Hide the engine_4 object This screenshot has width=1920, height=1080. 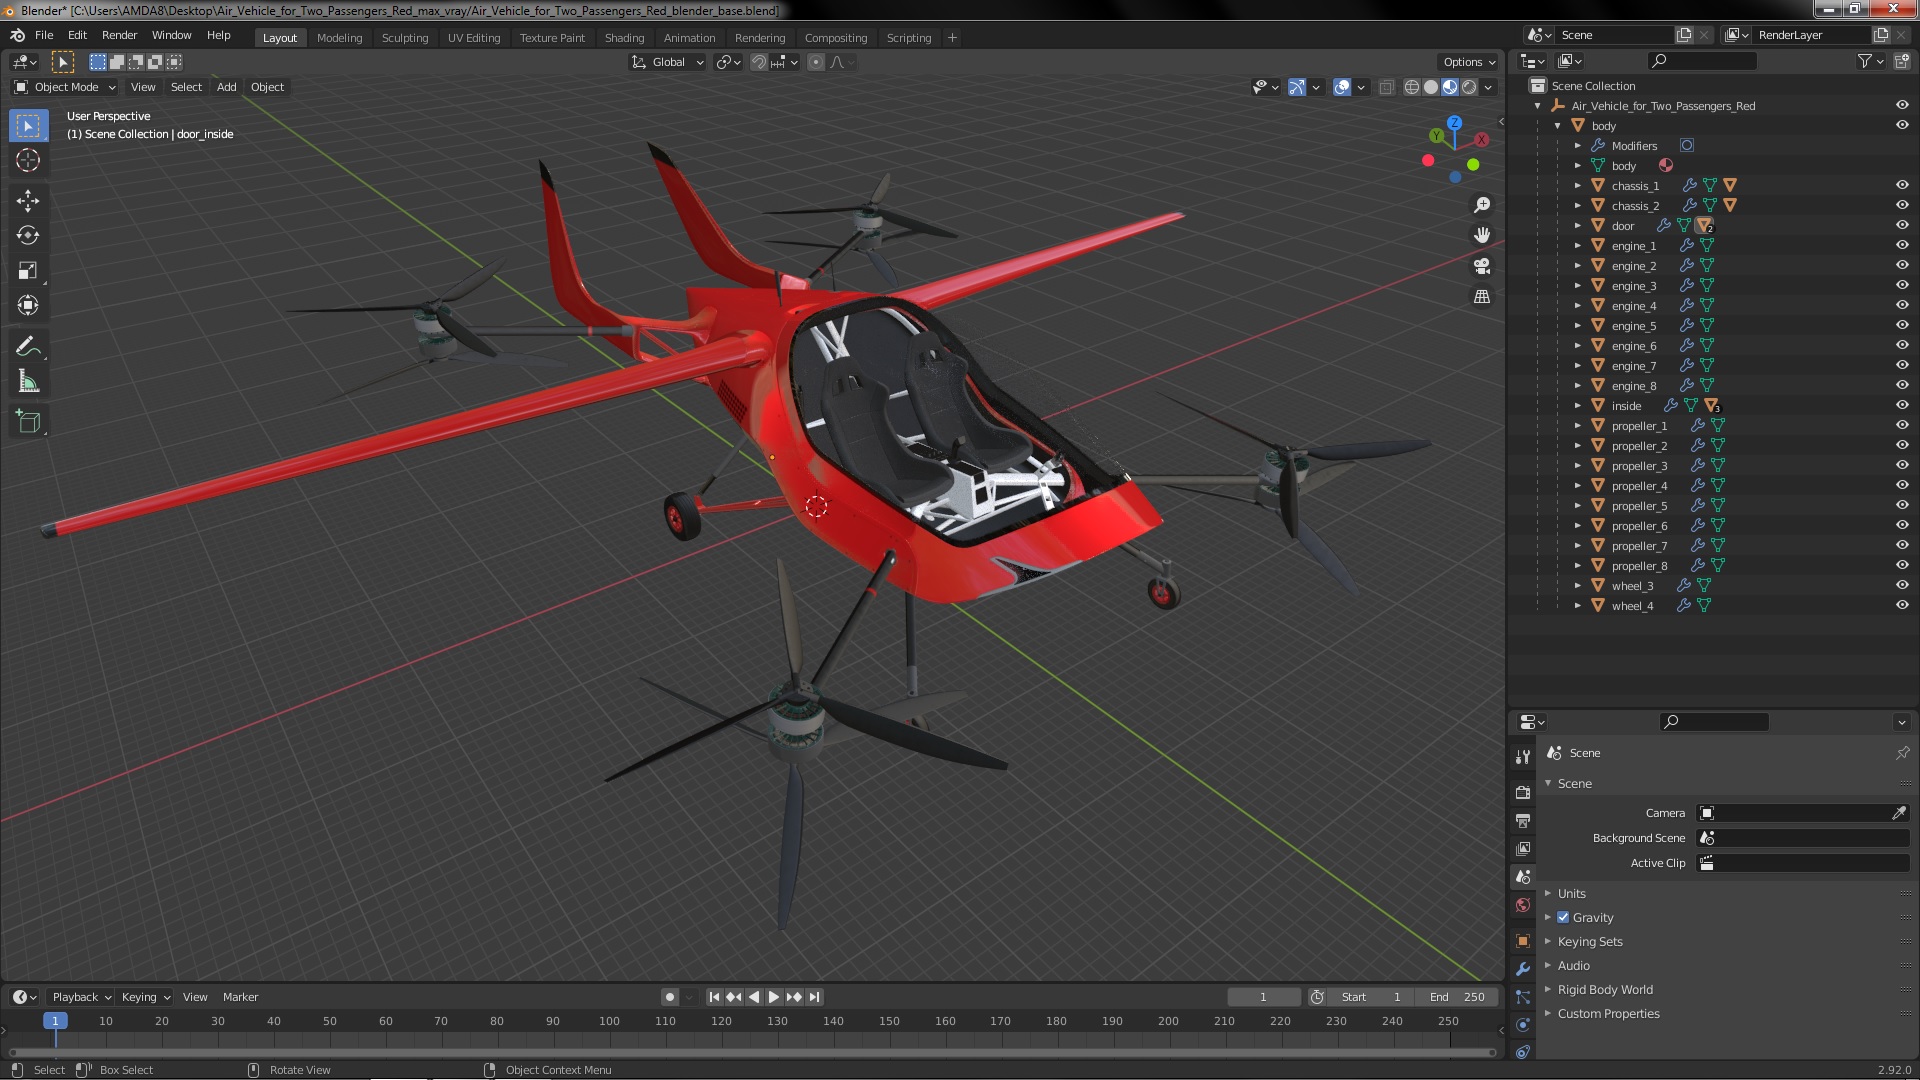pyautogui.click(x=1902, y=306)
